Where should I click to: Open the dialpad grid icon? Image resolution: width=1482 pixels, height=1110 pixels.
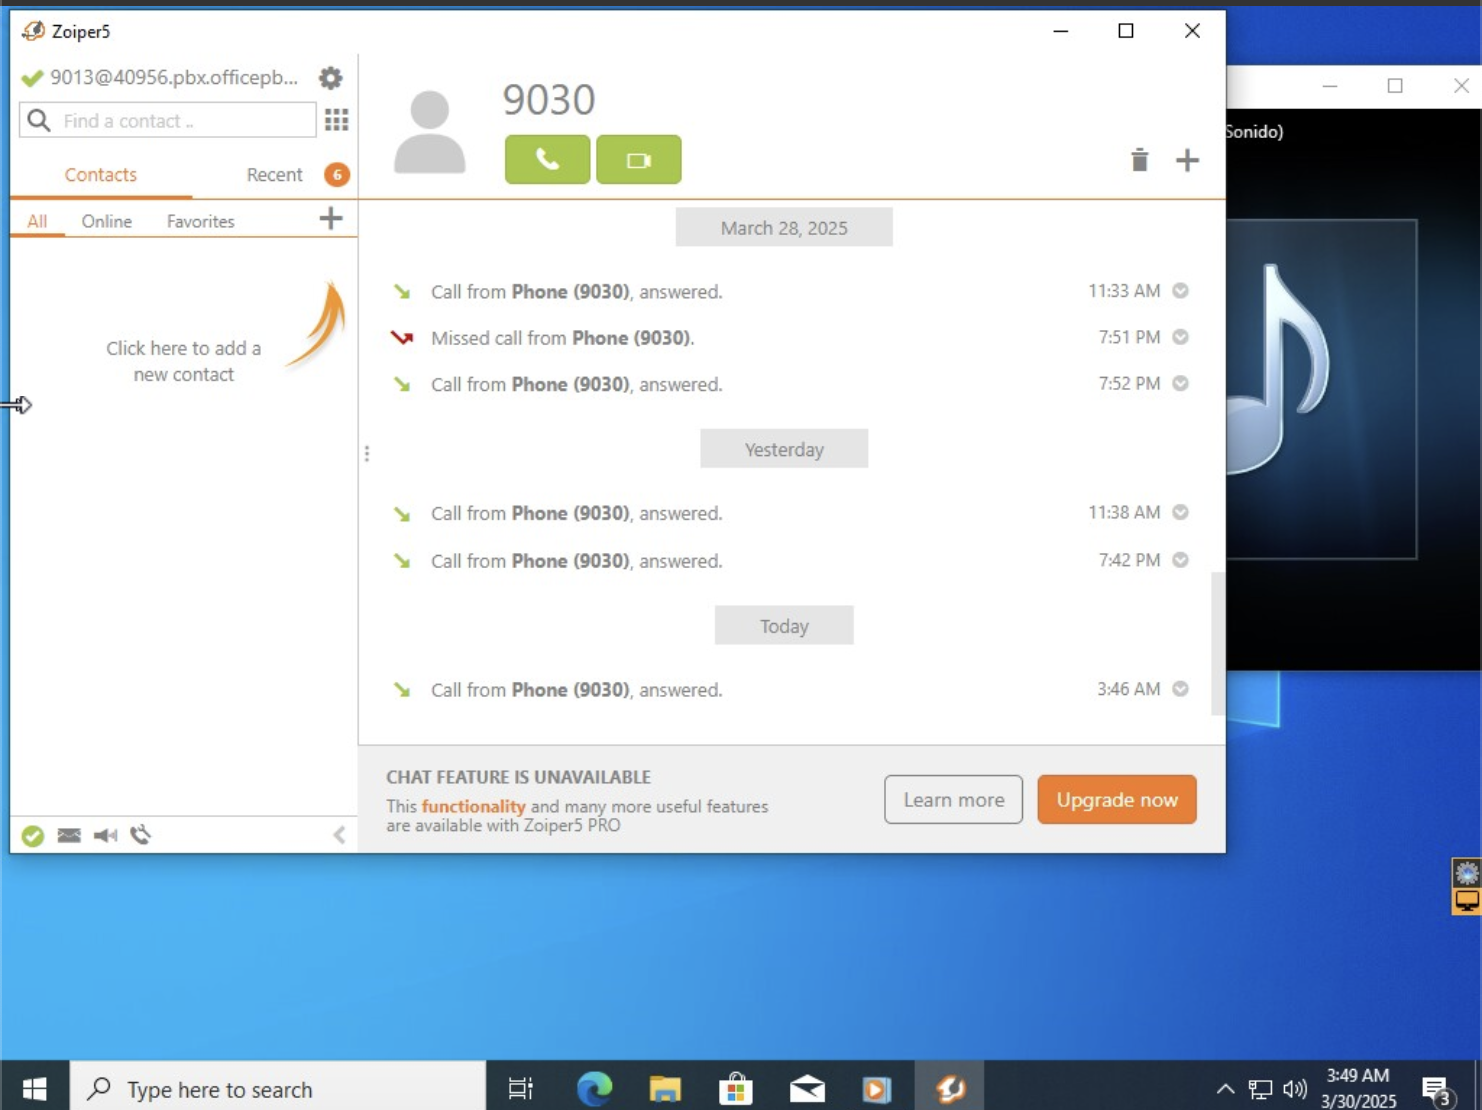click(337, 121)
